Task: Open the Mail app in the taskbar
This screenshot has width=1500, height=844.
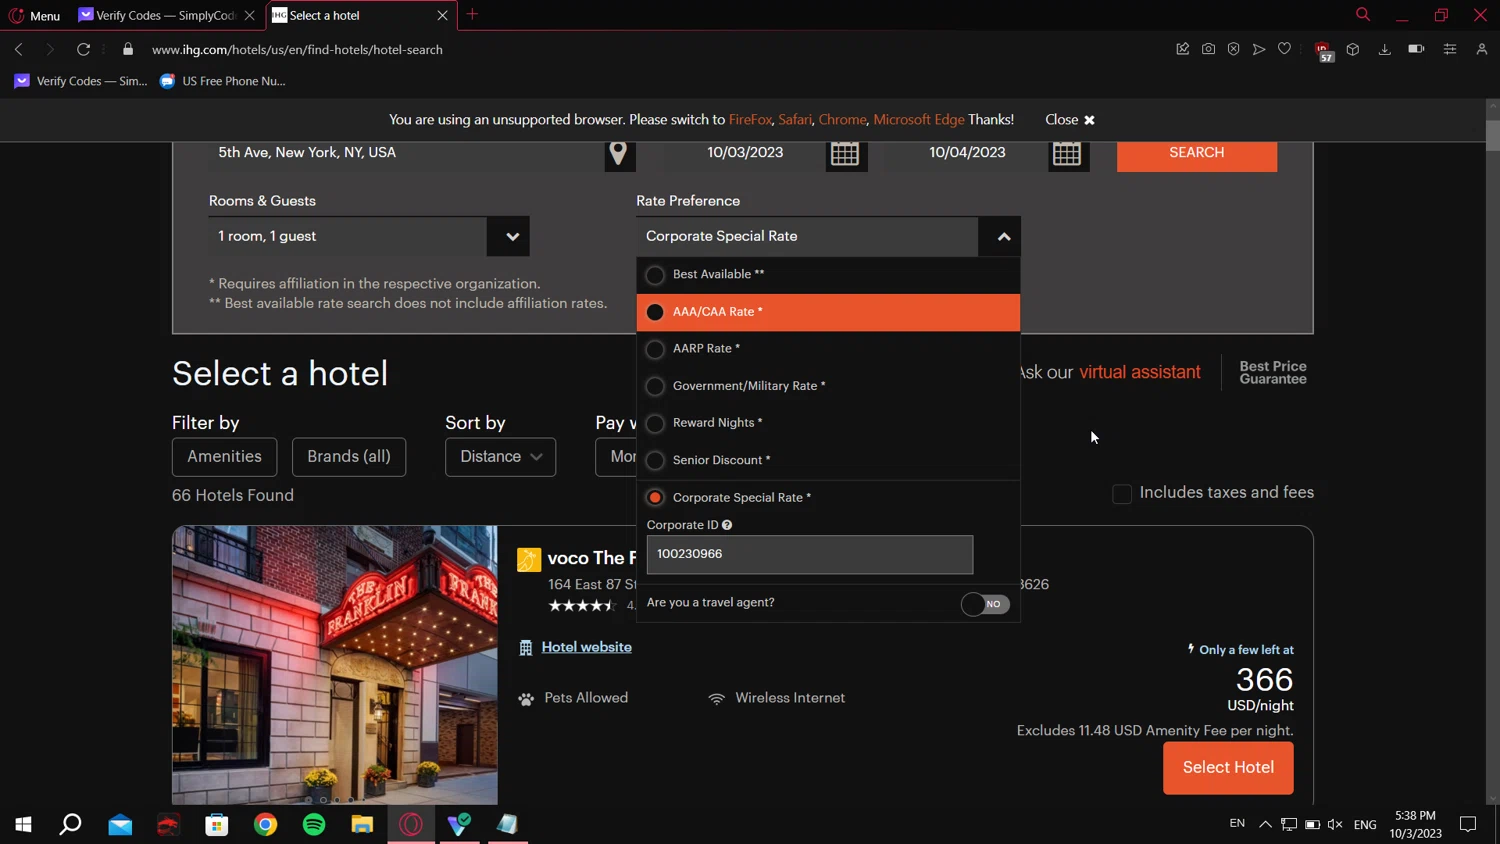Action: pos(120,825)
